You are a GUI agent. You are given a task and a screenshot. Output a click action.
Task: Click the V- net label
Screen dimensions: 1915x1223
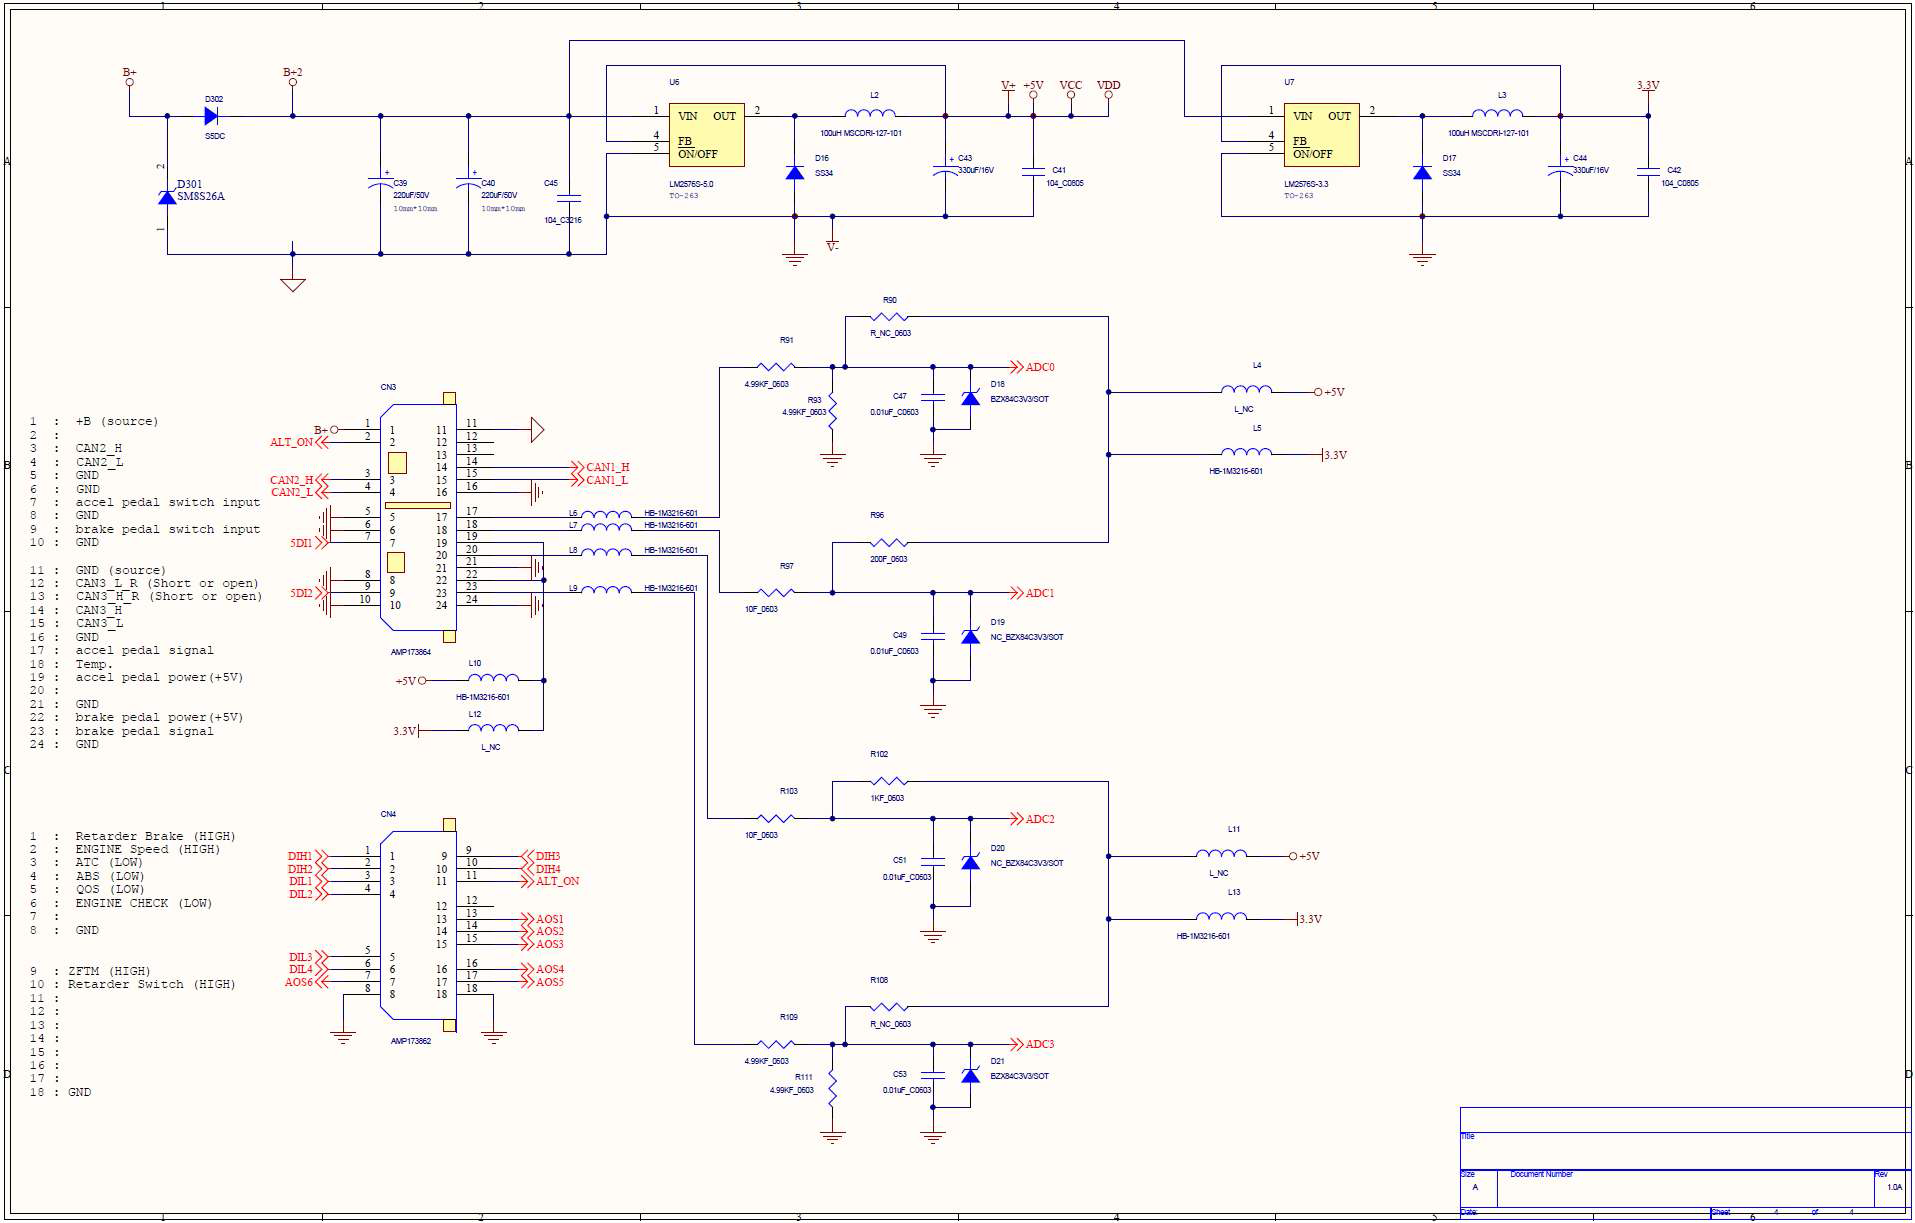tap(832, 246)
